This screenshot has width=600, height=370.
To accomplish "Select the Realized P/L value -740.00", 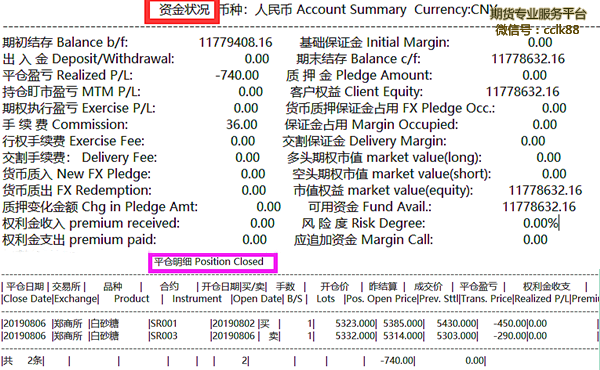I will pos(237,75).
